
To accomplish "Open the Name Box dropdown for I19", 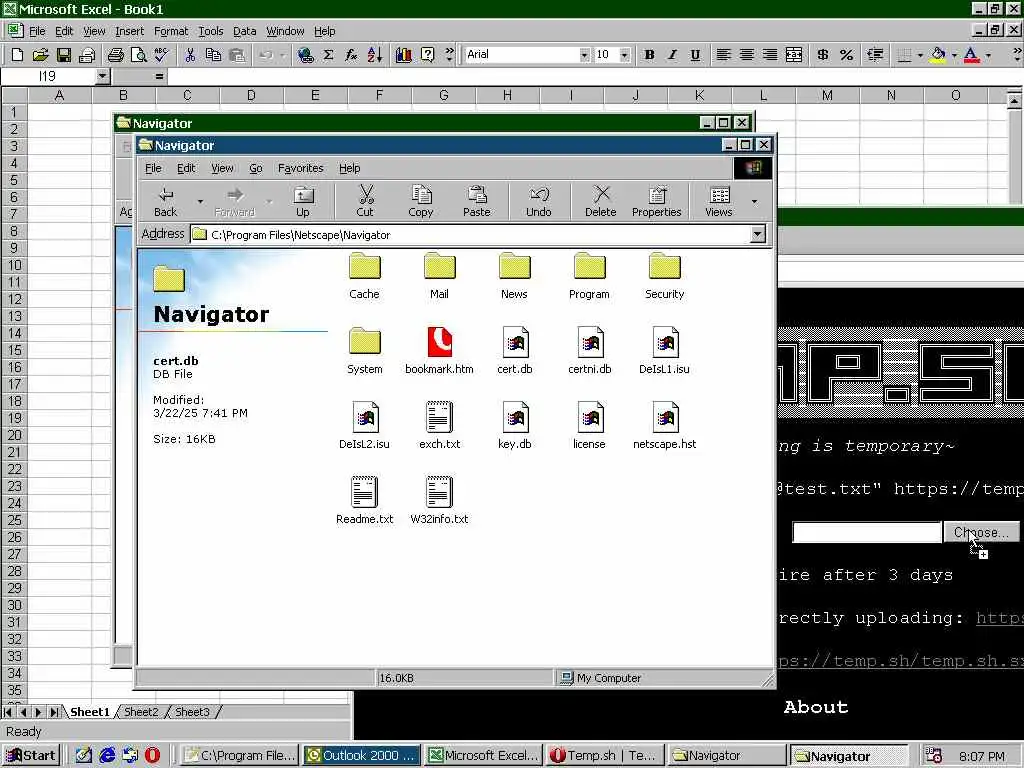I will pyautogui.click(x=103, y=77).
